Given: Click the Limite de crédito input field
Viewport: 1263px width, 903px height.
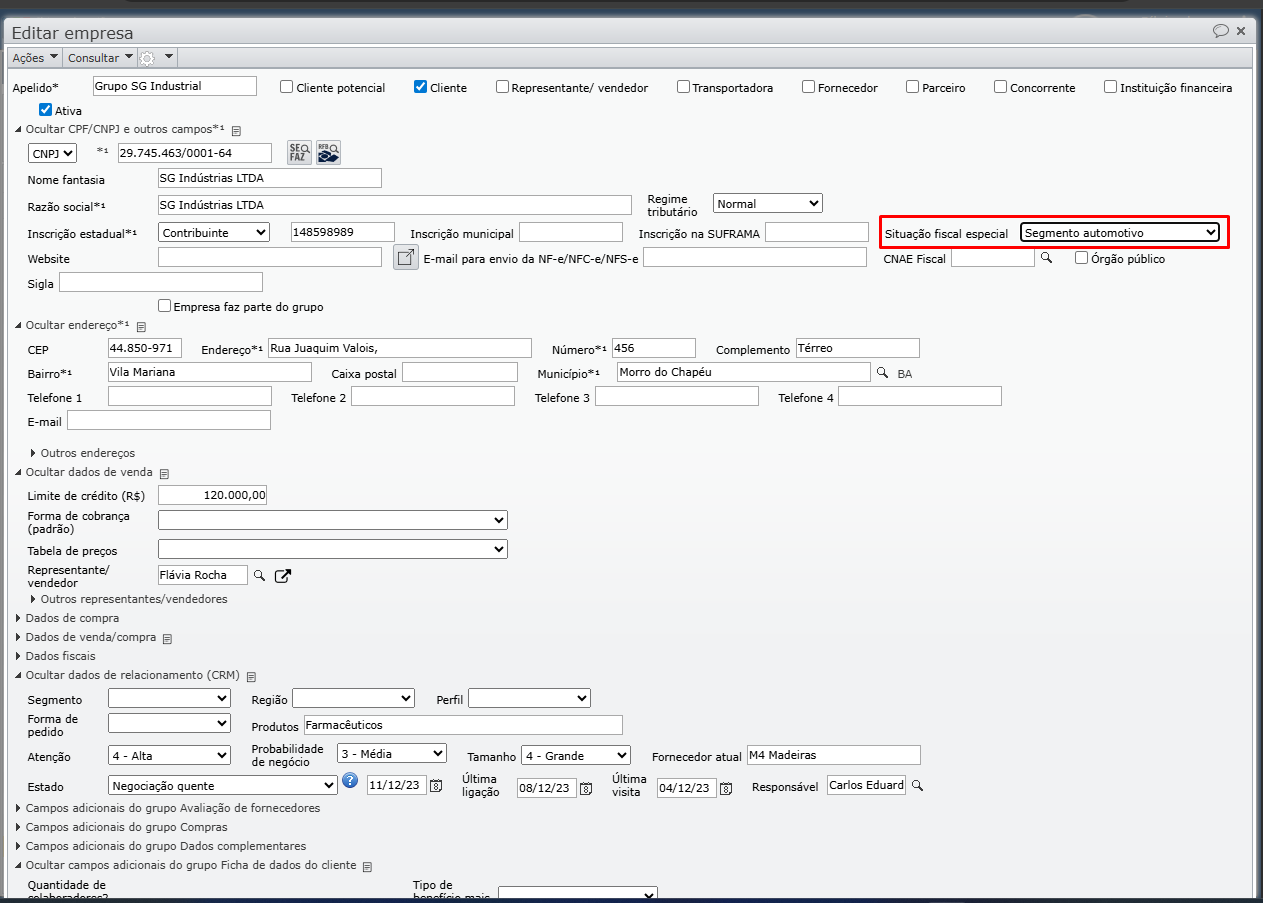Looking at the screenshot, I should [x=213, y=495].
